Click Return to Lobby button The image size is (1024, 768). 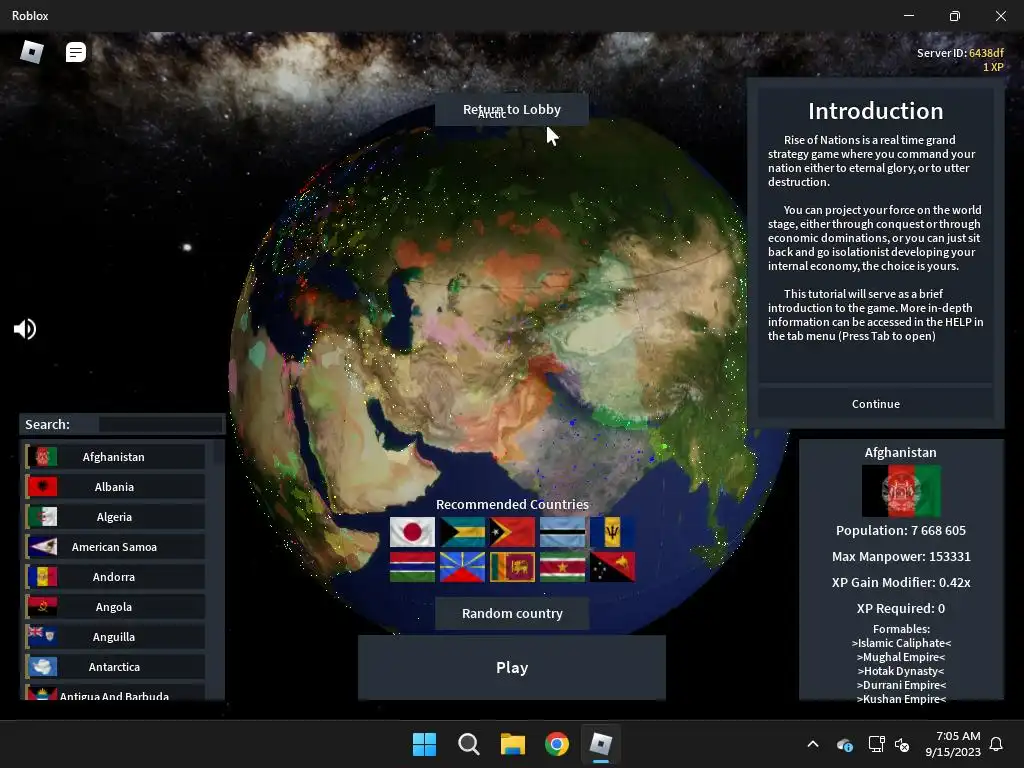coord(512,110)
